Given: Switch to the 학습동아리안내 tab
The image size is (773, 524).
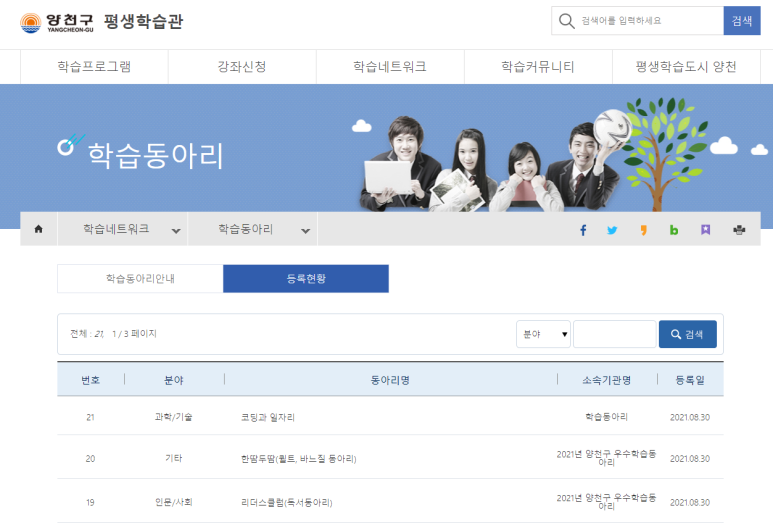Looking at the screenshot, I should click(x=141, y=279).
